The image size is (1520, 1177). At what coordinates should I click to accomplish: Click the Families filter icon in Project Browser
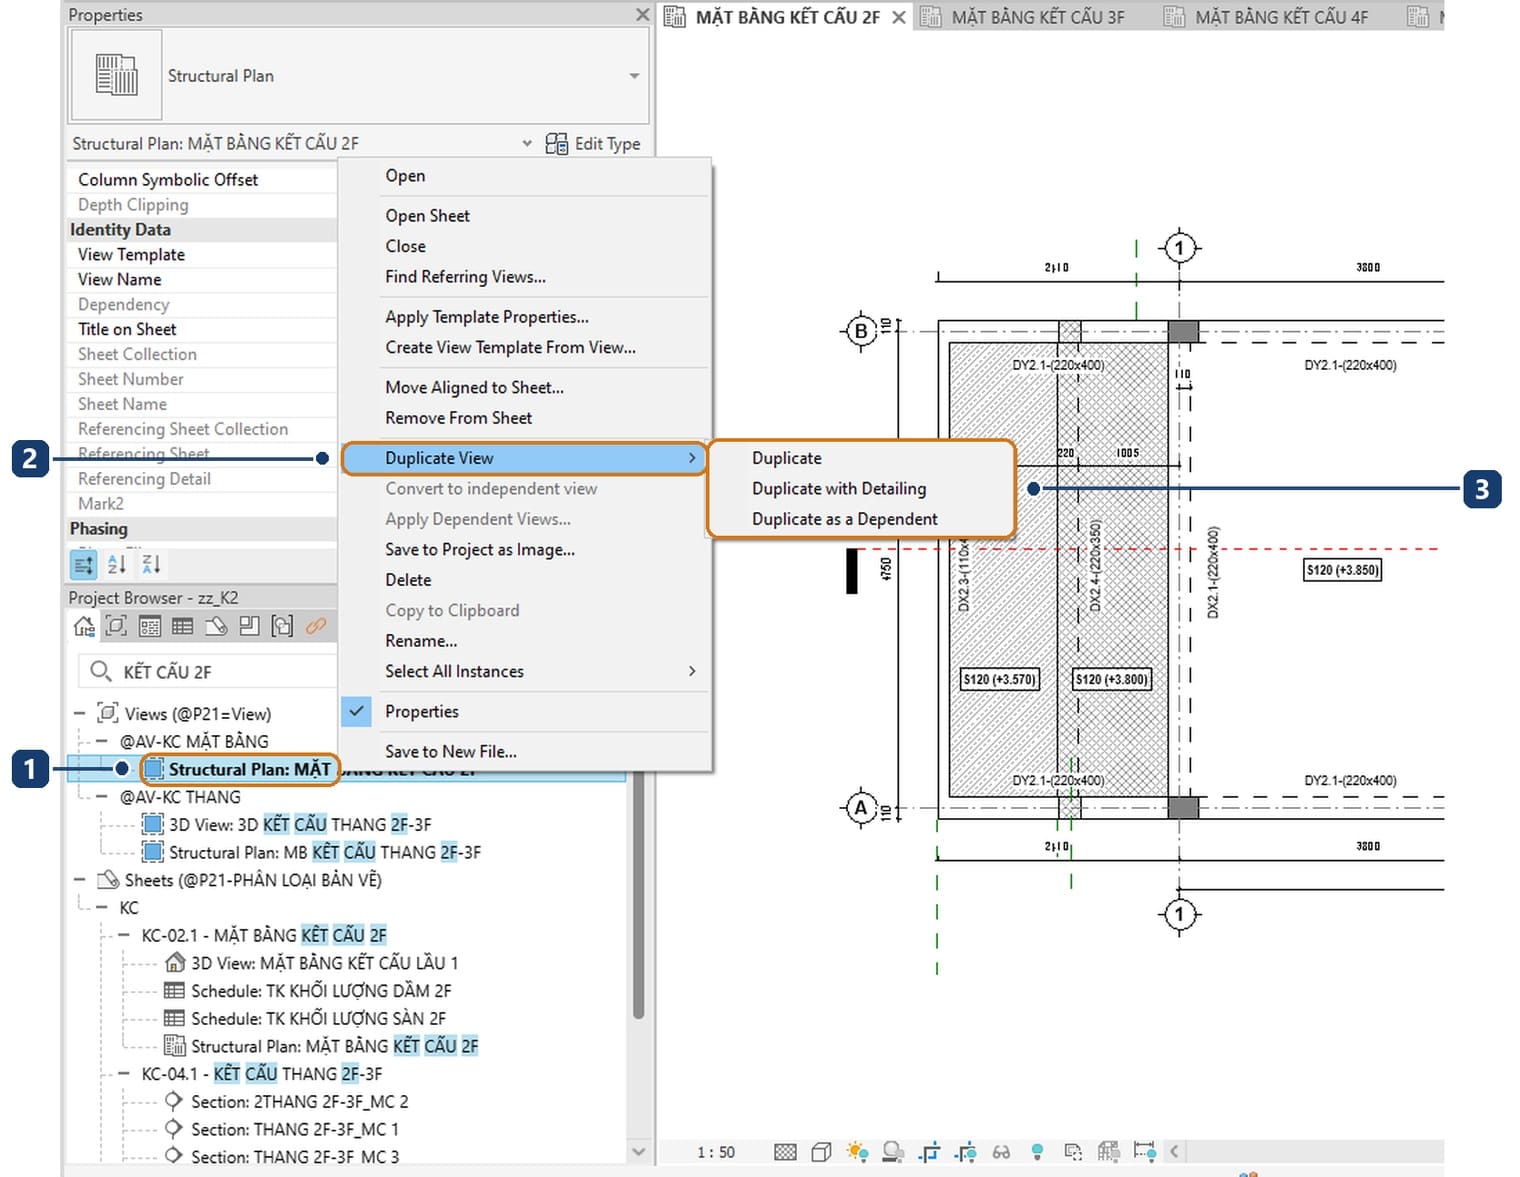249,626
